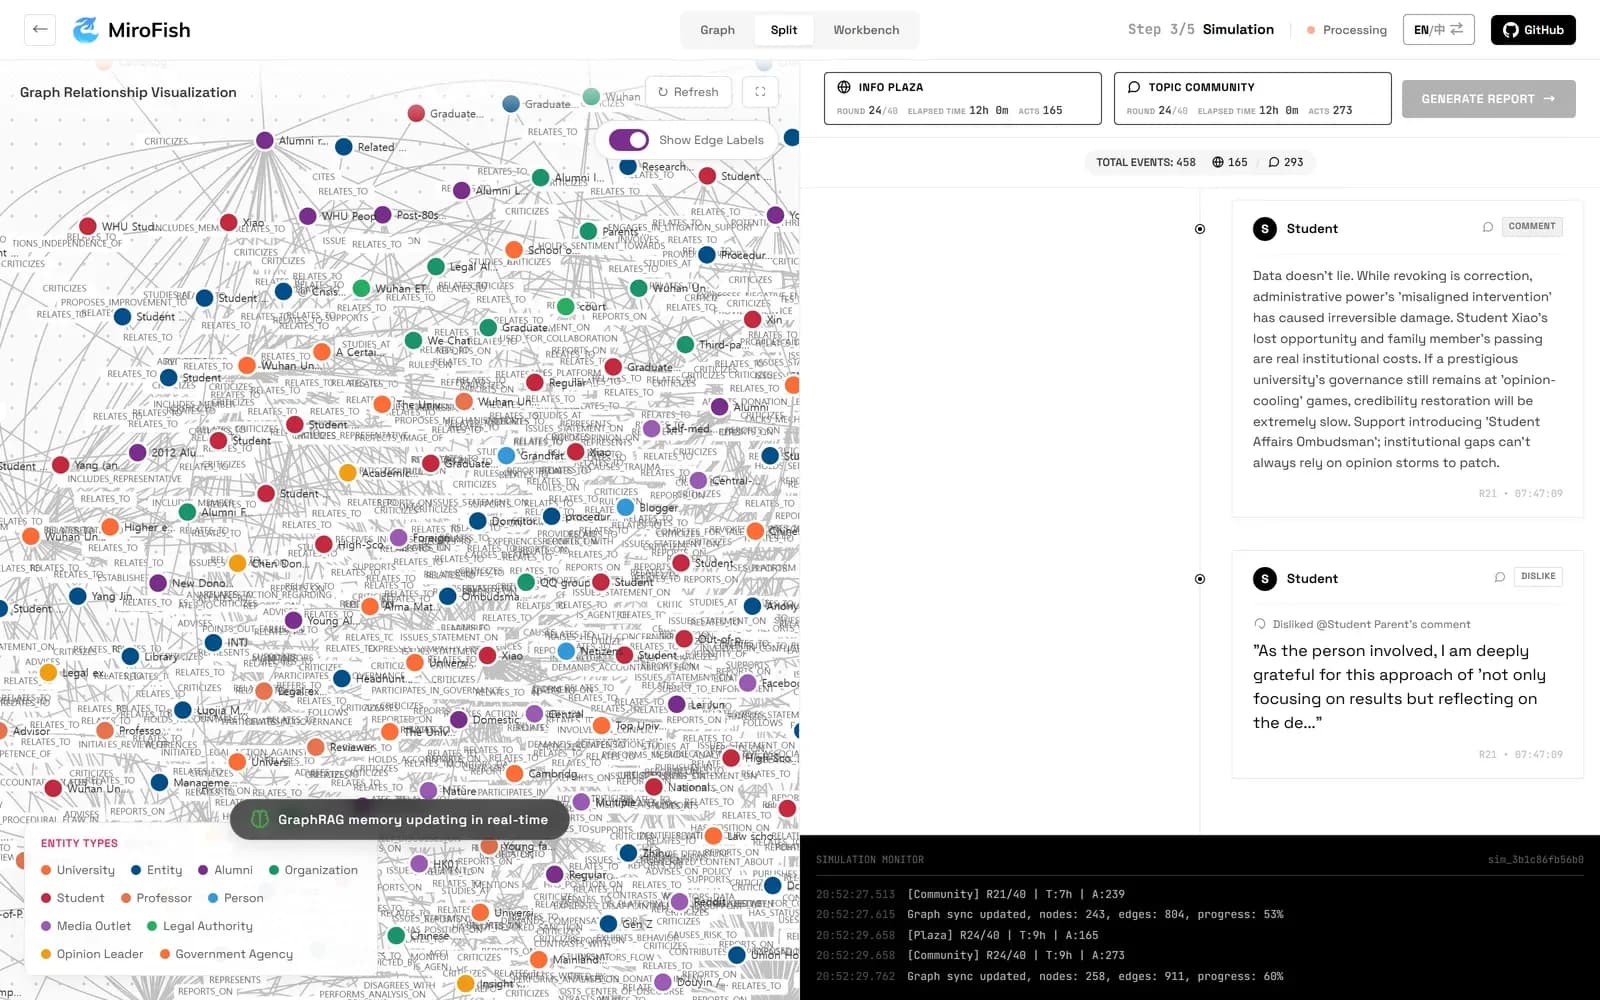1600x1000 pixels.
Task: Click the Student legend entry
Action: pos(72,898)
